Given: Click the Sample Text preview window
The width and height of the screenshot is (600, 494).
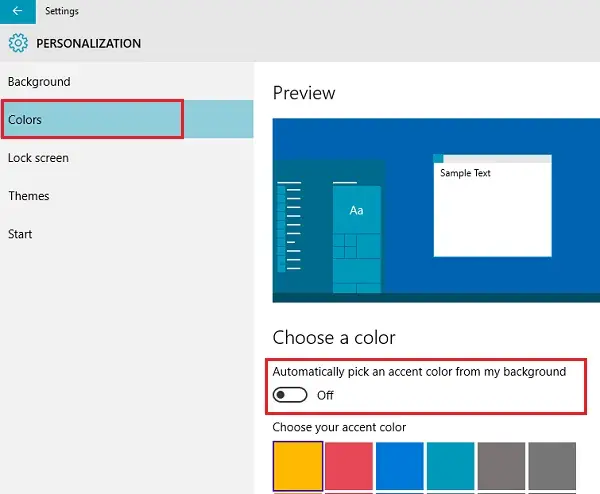Looking at the screenshot, I should (492, 205).
